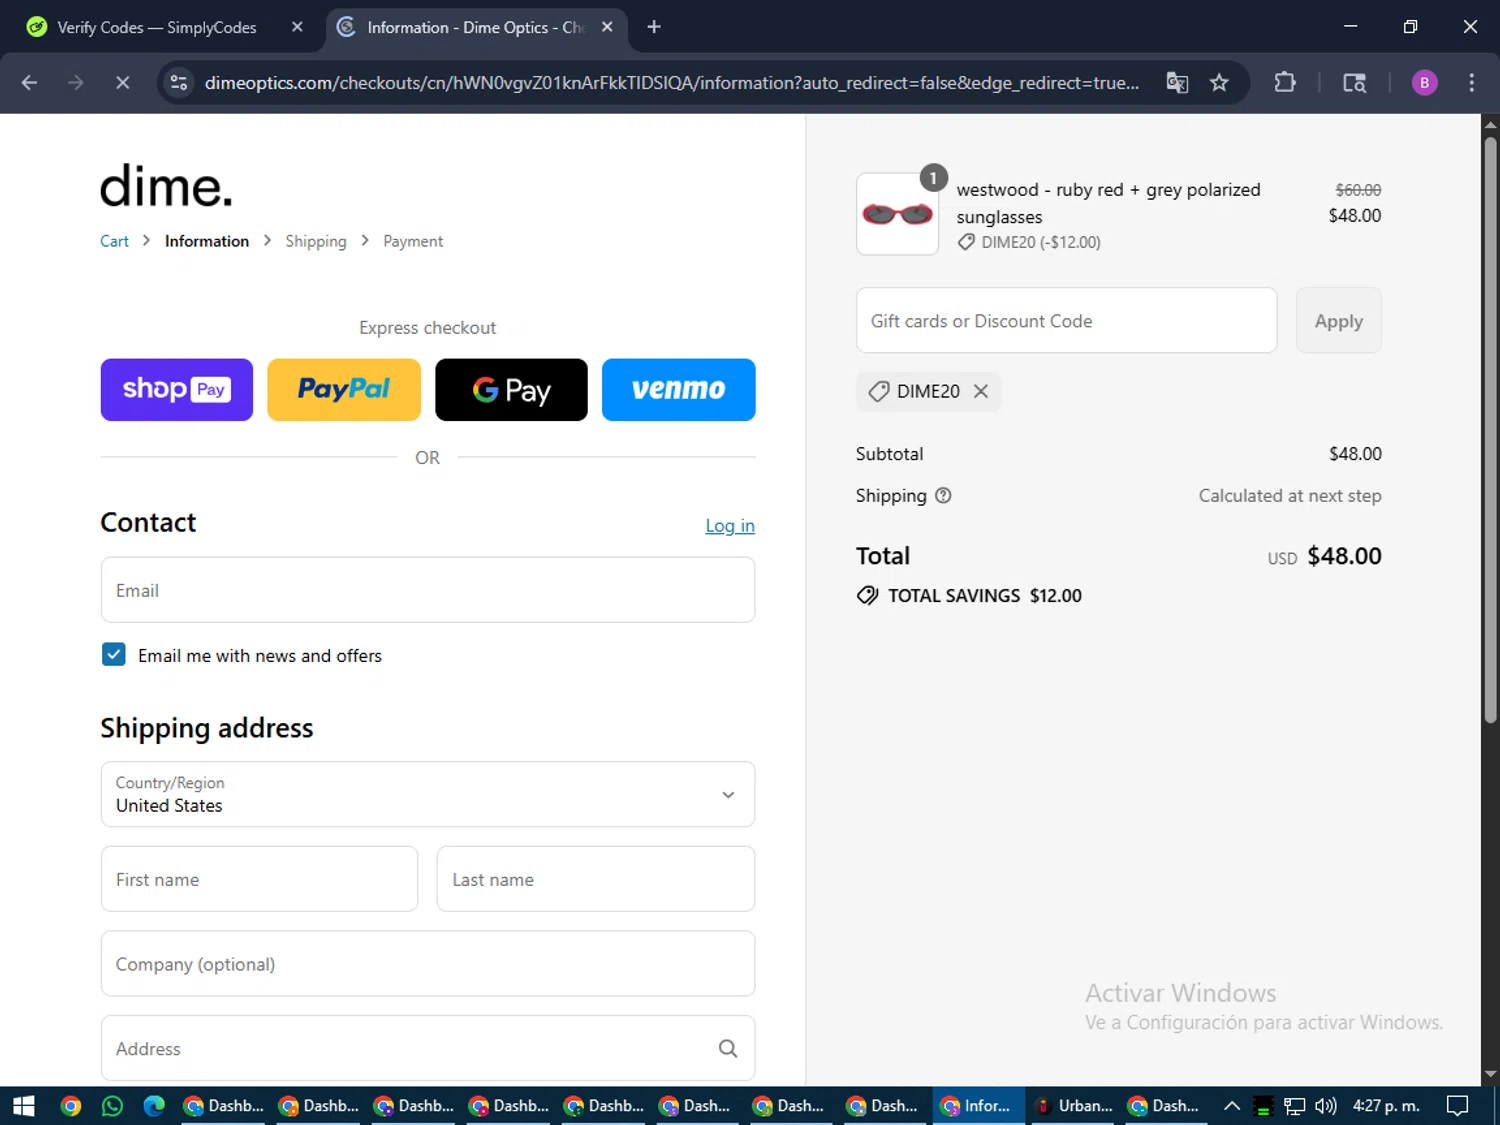Select the Information - Dime Optics tab

475,27
